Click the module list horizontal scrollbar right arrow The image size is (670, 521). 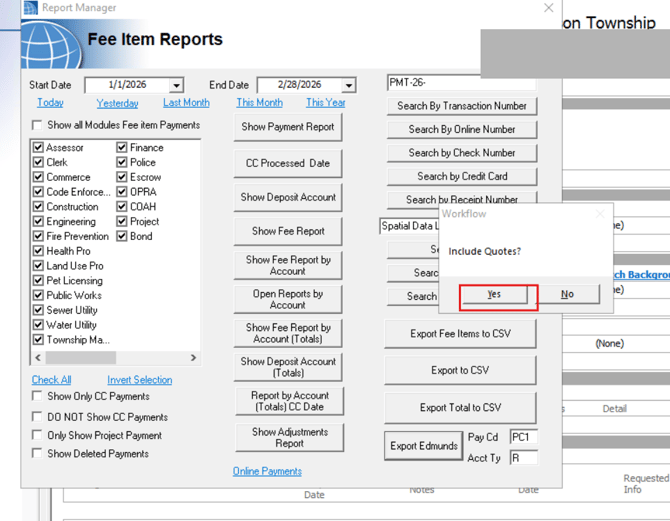pos(193,357)
